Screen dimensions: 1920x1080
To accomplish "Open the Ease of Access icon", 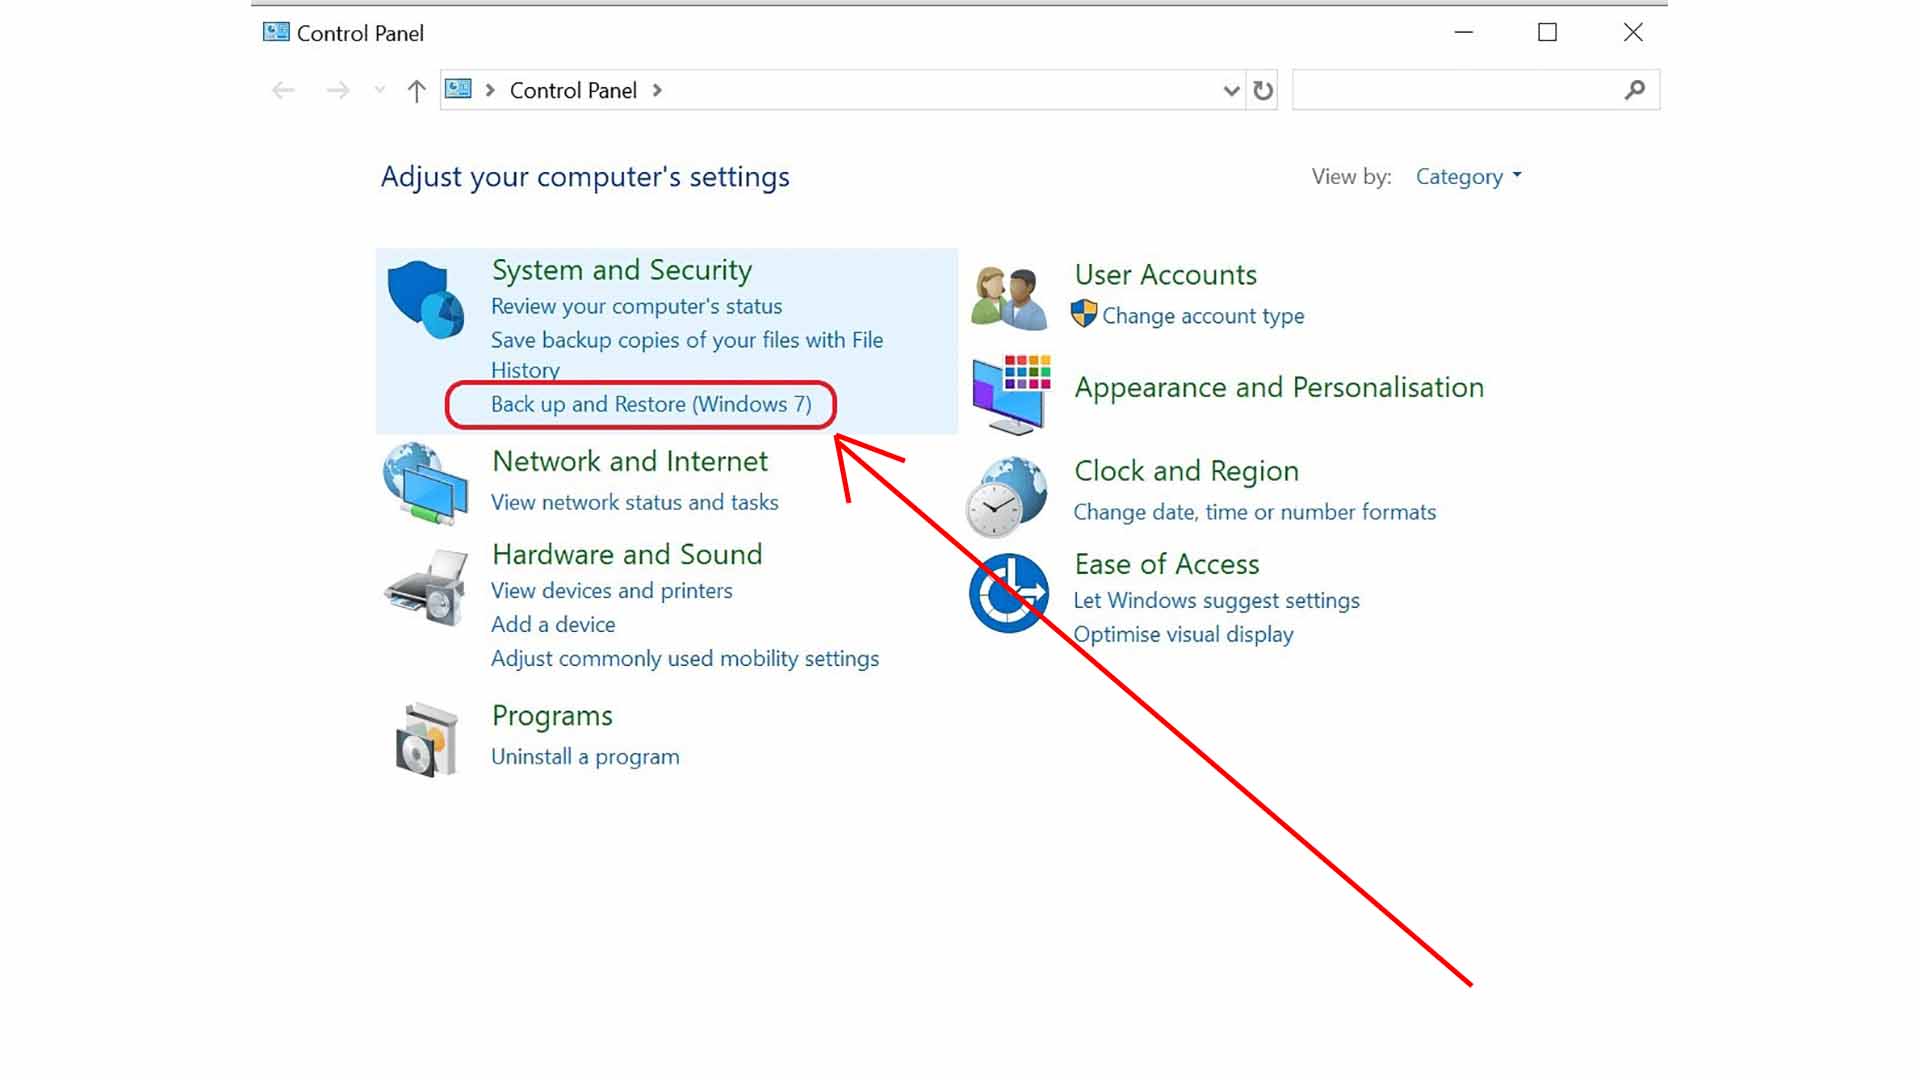I will click(1009, 593).
